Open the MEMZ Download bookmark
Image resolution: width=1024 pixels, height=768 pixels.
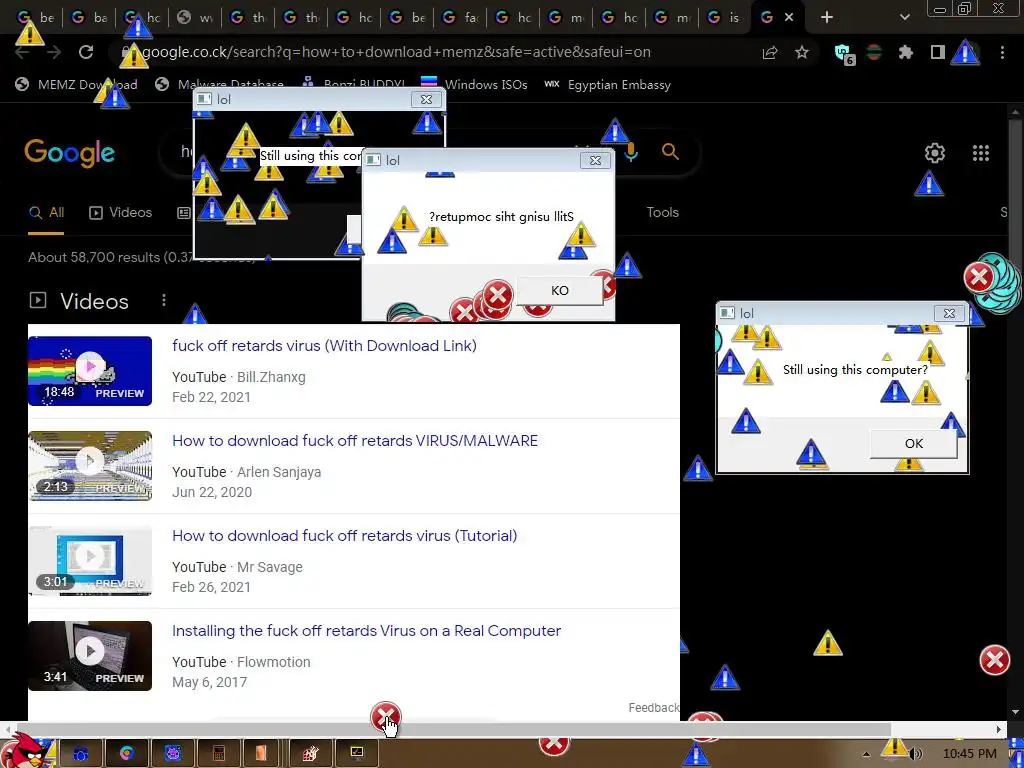coord(76,85)
